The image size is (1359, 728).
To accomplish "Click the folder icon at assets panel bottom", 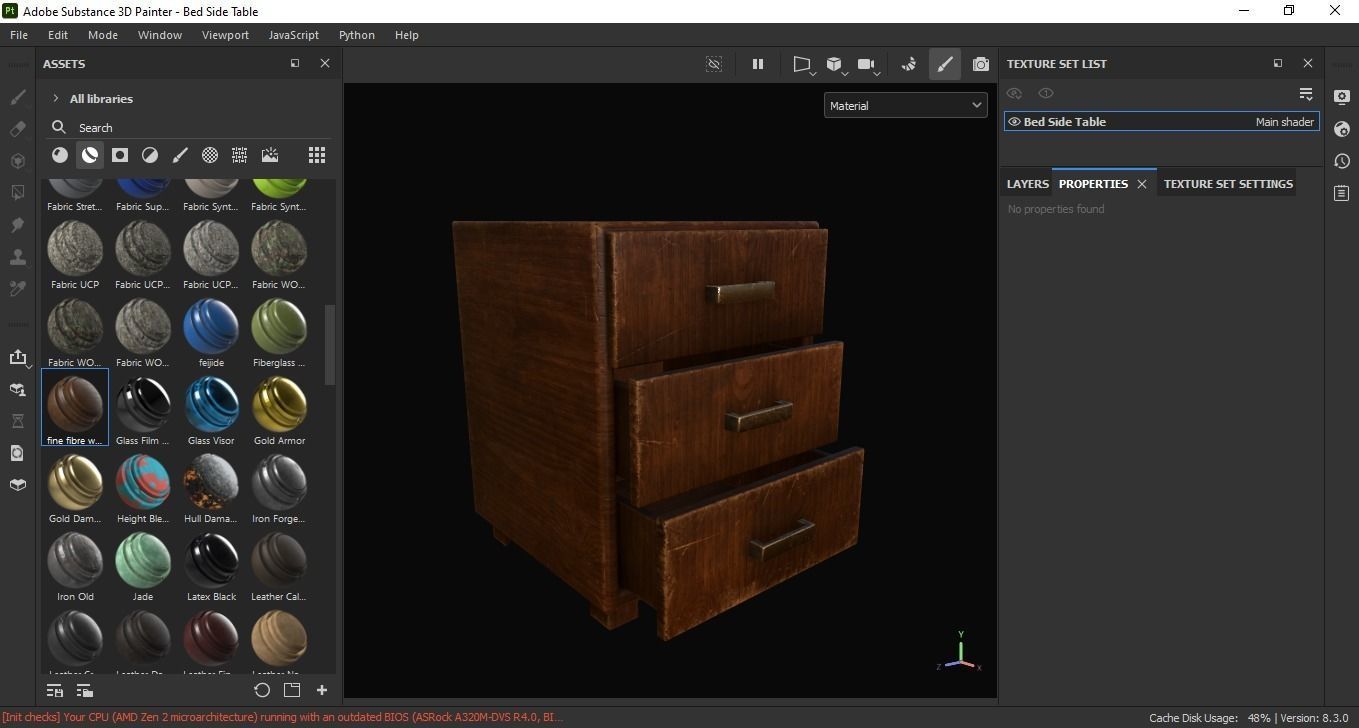I will tap(292, 690).
